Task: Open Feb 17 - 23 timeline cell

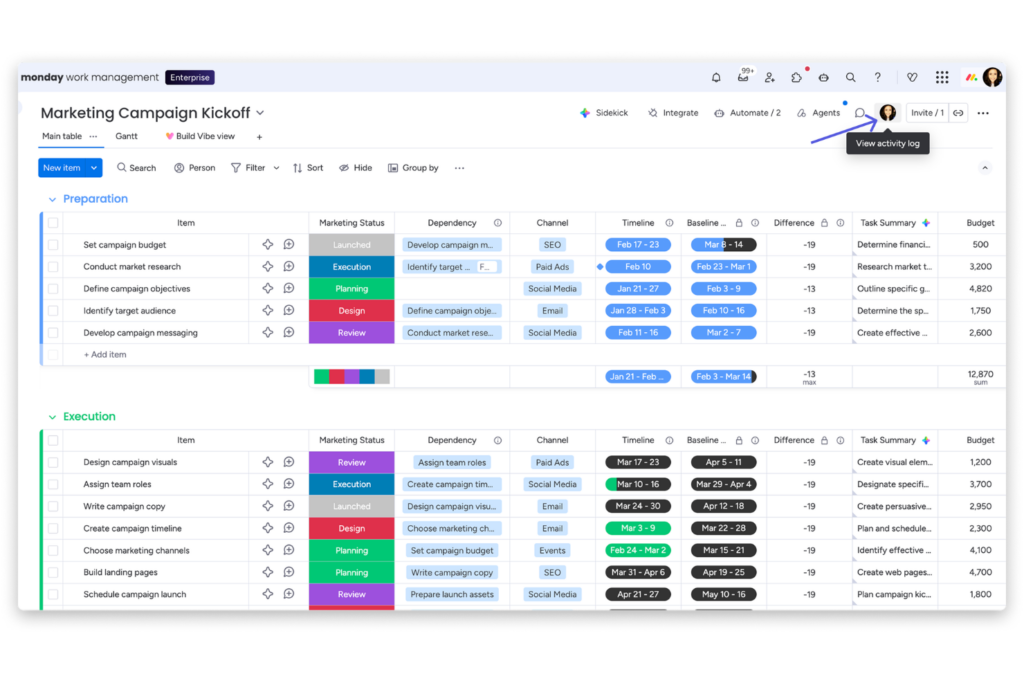Action: pos(638,245)
